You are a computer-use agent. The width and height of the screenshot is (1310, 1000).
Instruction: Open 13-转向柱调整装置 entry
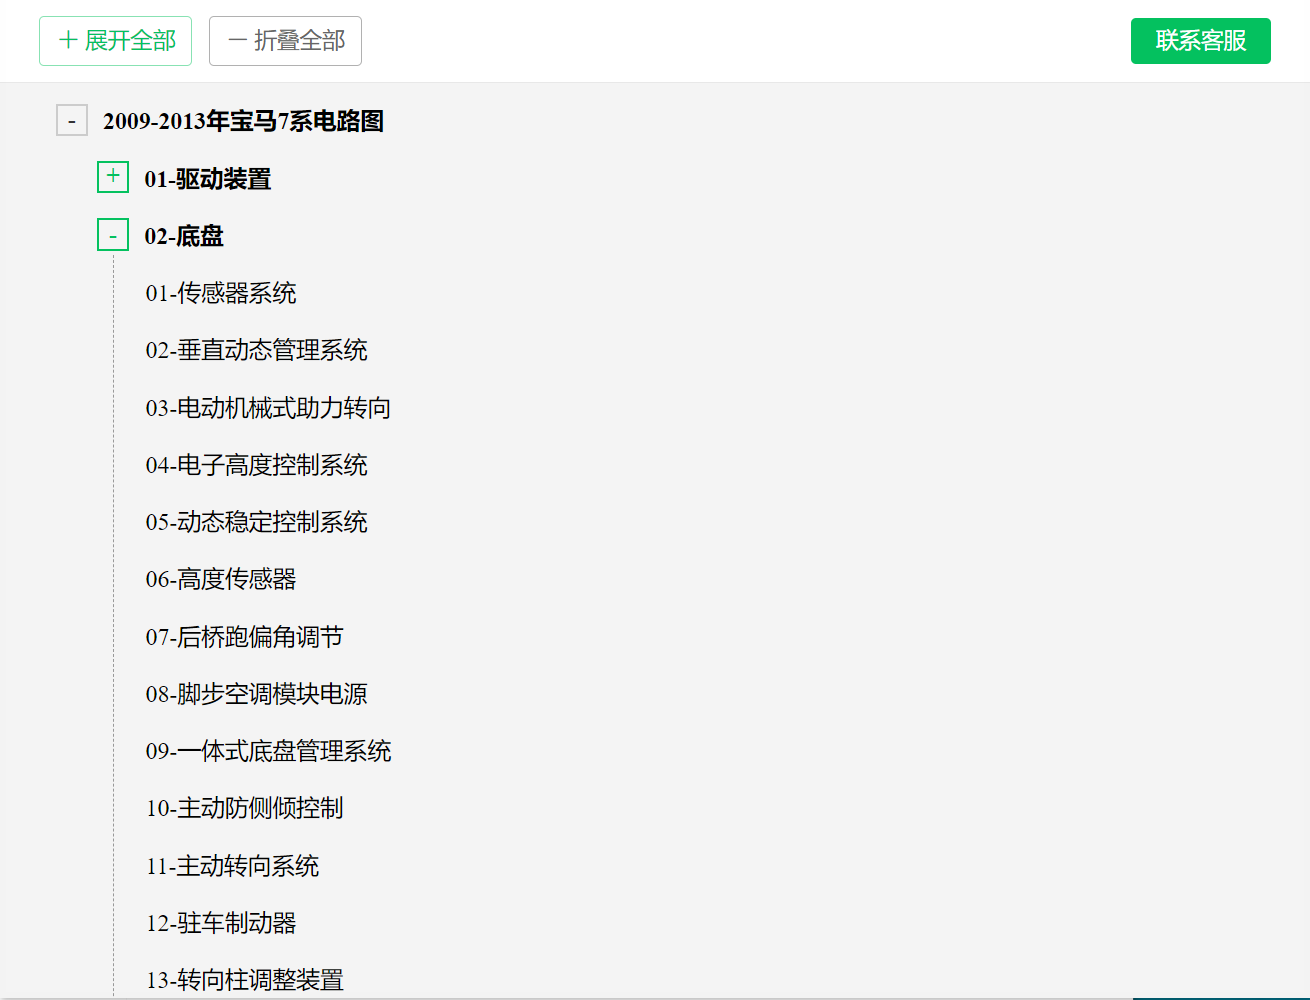click(244, 980)
